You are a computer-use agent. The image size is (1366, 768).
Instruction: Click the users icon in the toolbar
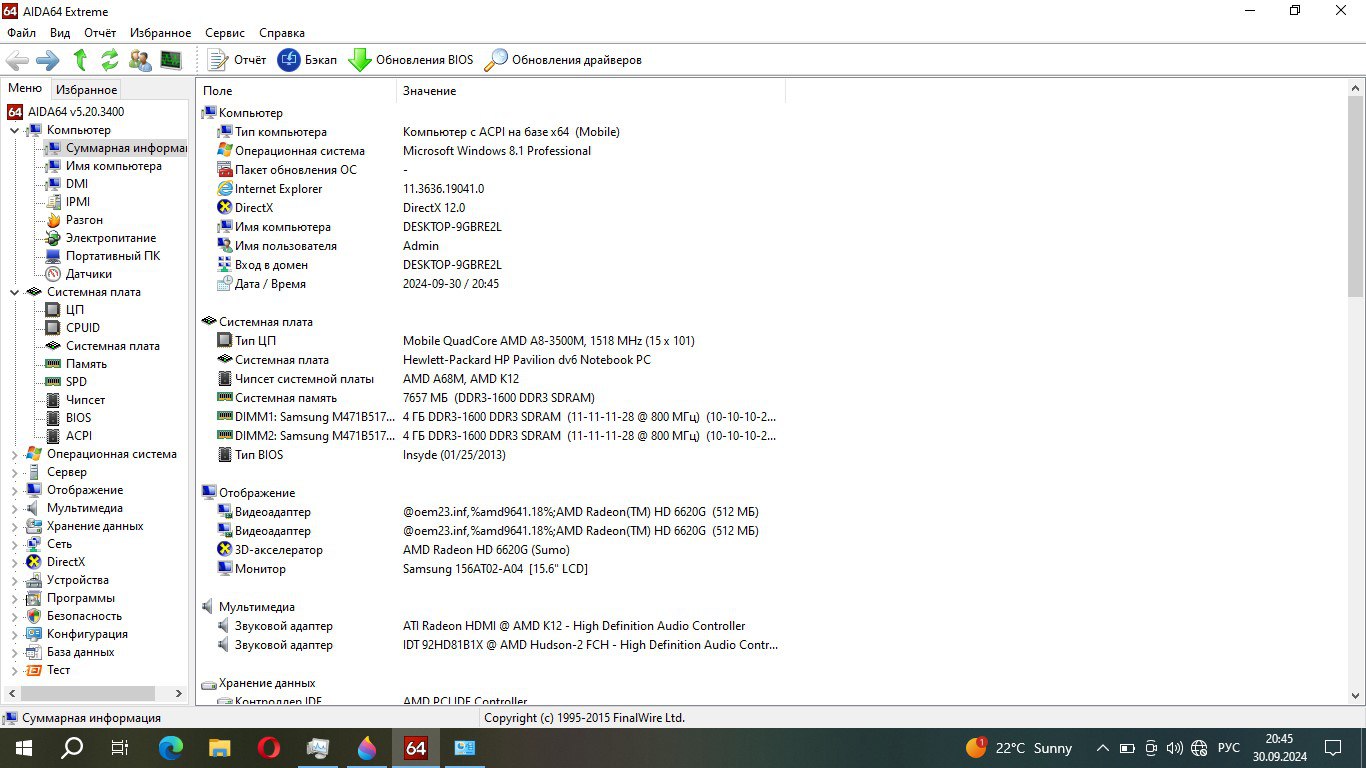(140, 60)
